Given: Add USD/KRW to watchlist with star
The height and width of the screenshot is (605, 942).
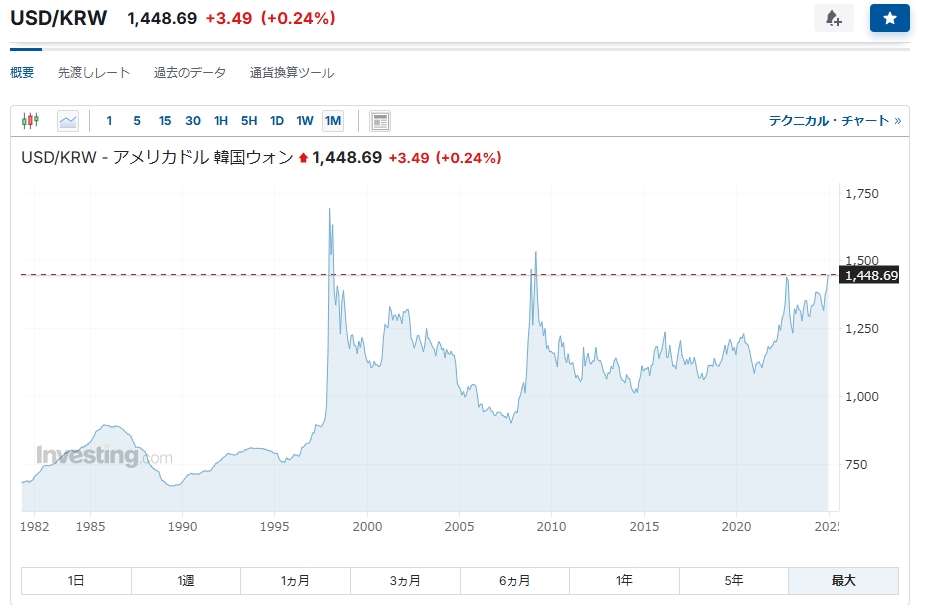Looking at the screenshot, I should click(889, 18).
